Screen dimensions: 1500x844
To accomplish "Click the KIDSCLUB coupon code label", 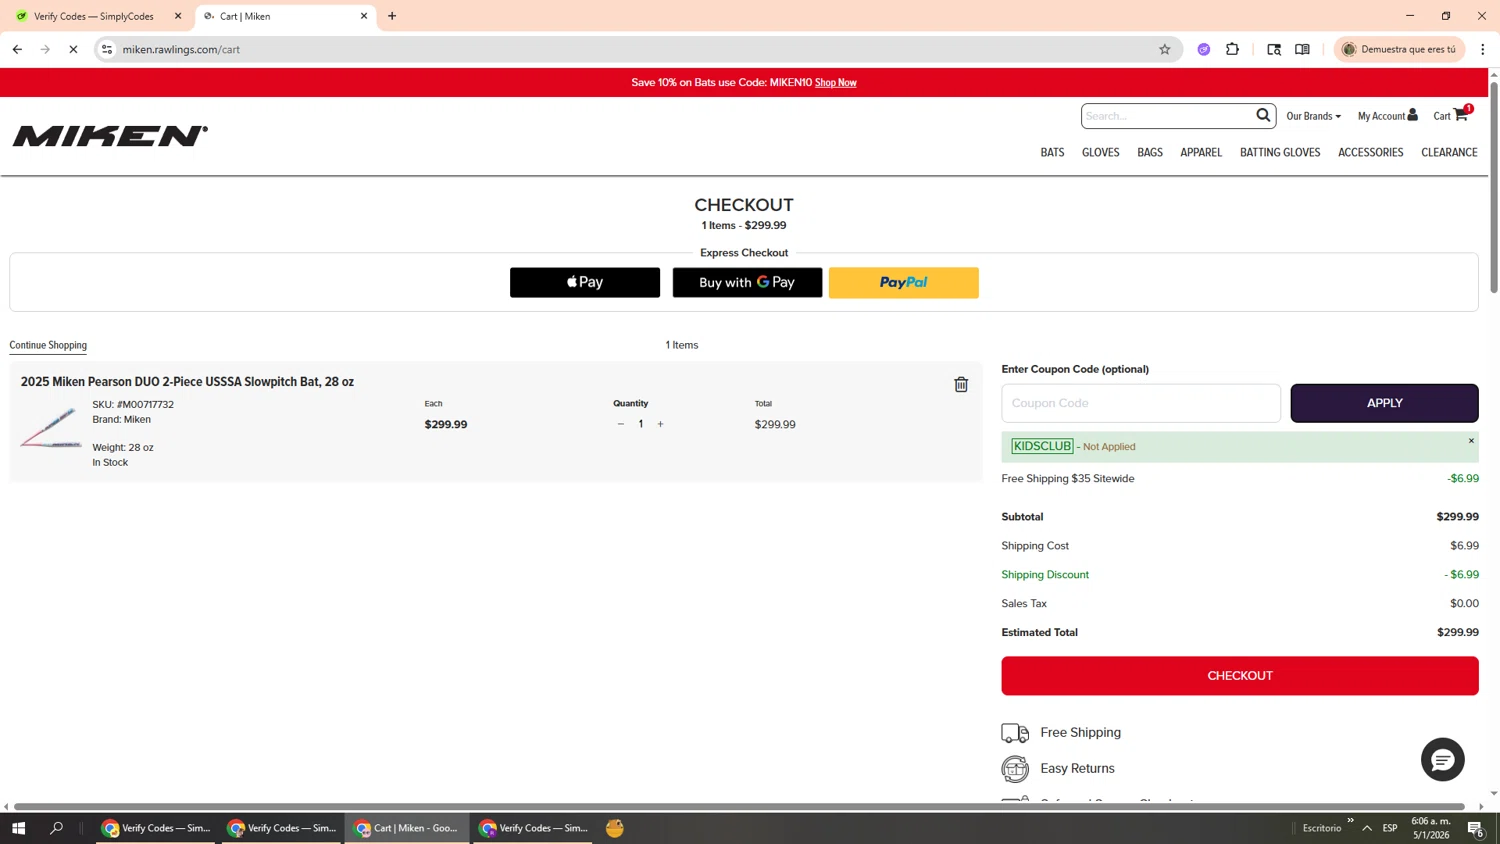I will [x=1042, y=446].
